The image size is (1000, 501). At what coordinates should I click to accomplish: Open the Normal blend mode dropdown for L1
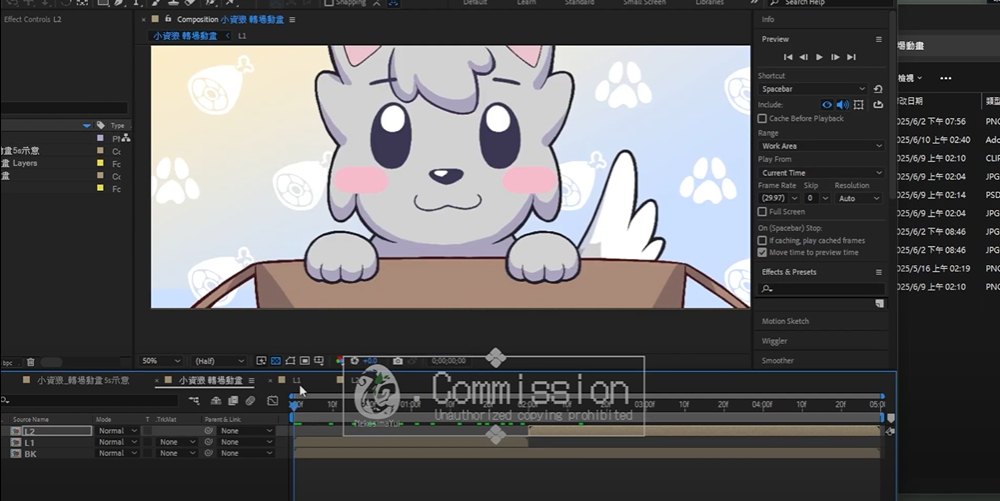tap(116, 442)
